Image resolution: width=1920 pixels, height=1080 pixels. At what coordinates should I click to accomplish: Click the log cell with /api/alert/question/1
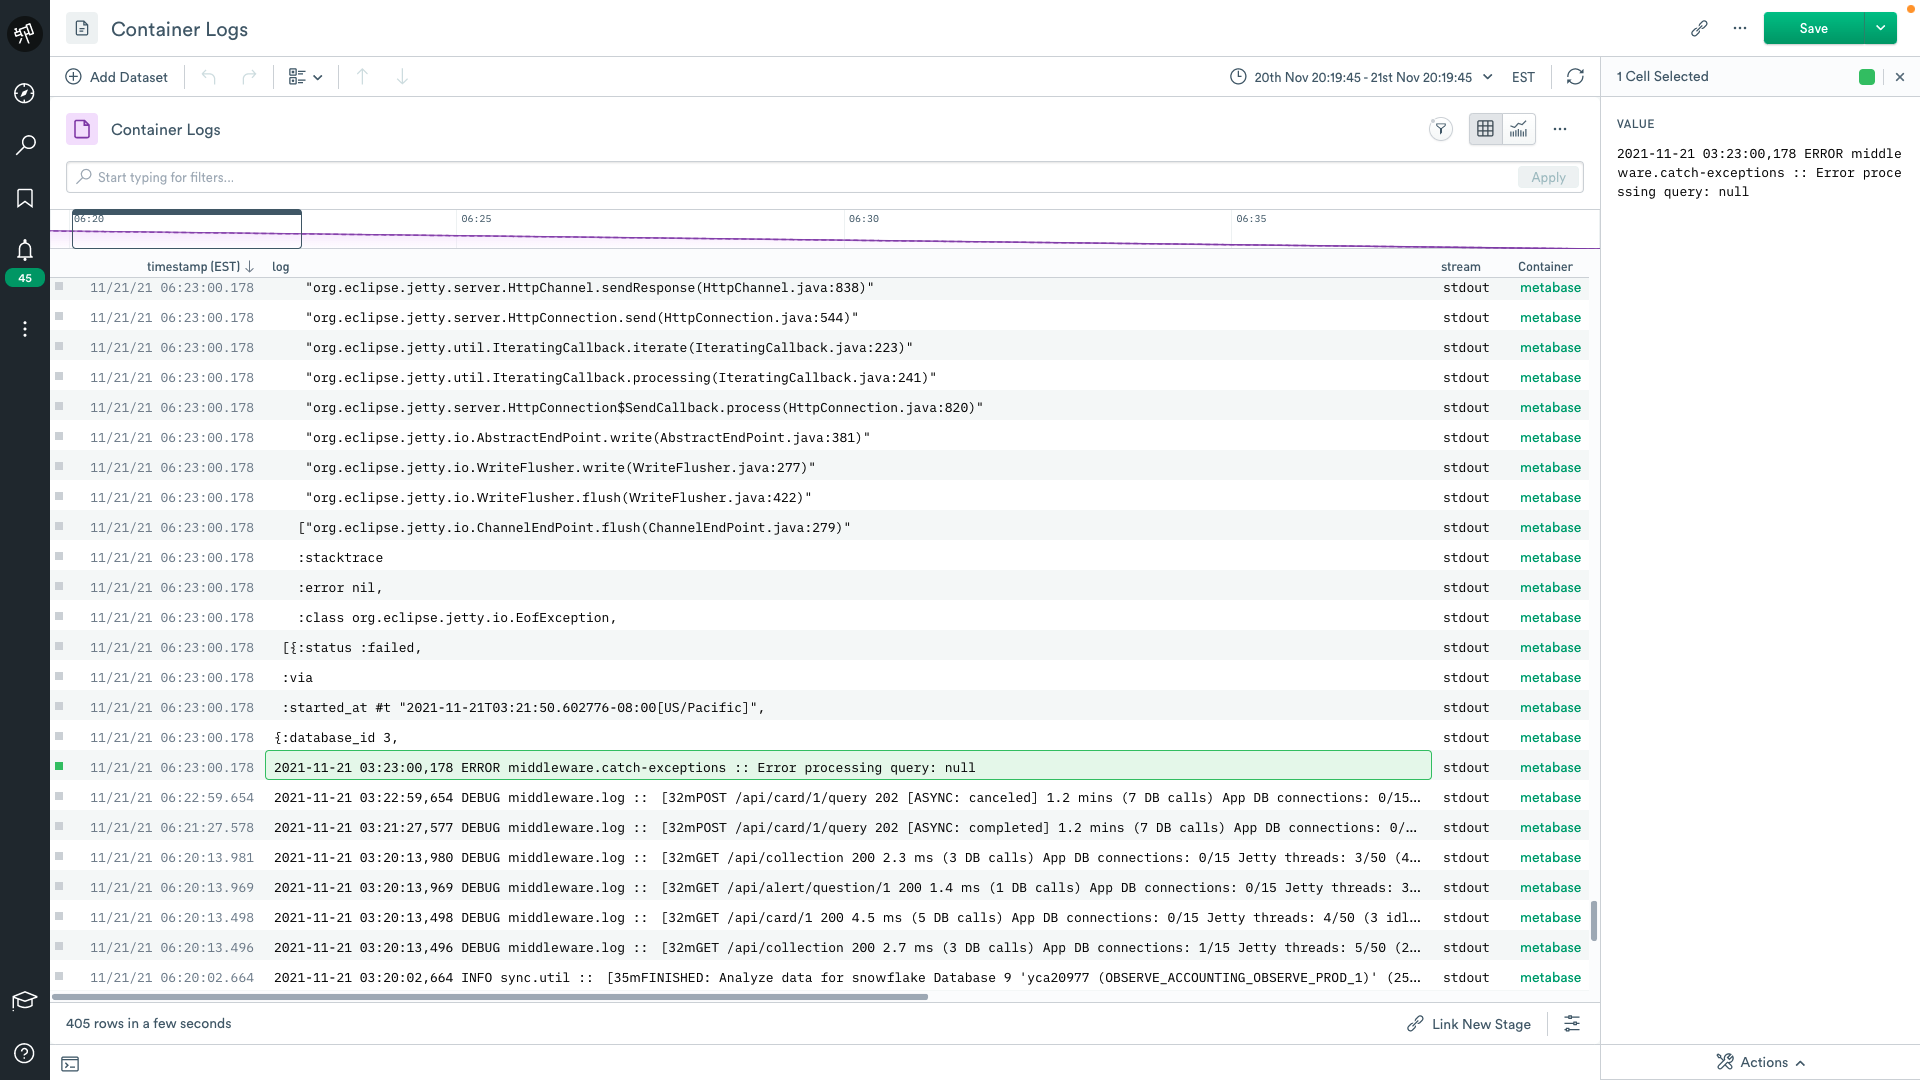(848, 887)
